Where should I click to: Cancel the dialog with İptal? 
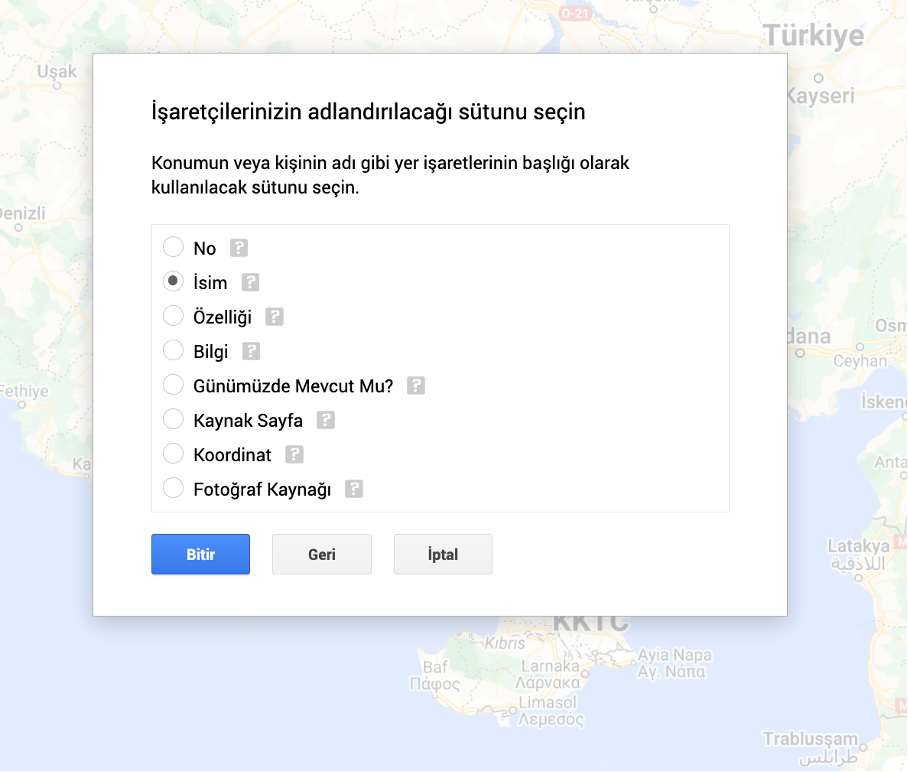point(443,554)
